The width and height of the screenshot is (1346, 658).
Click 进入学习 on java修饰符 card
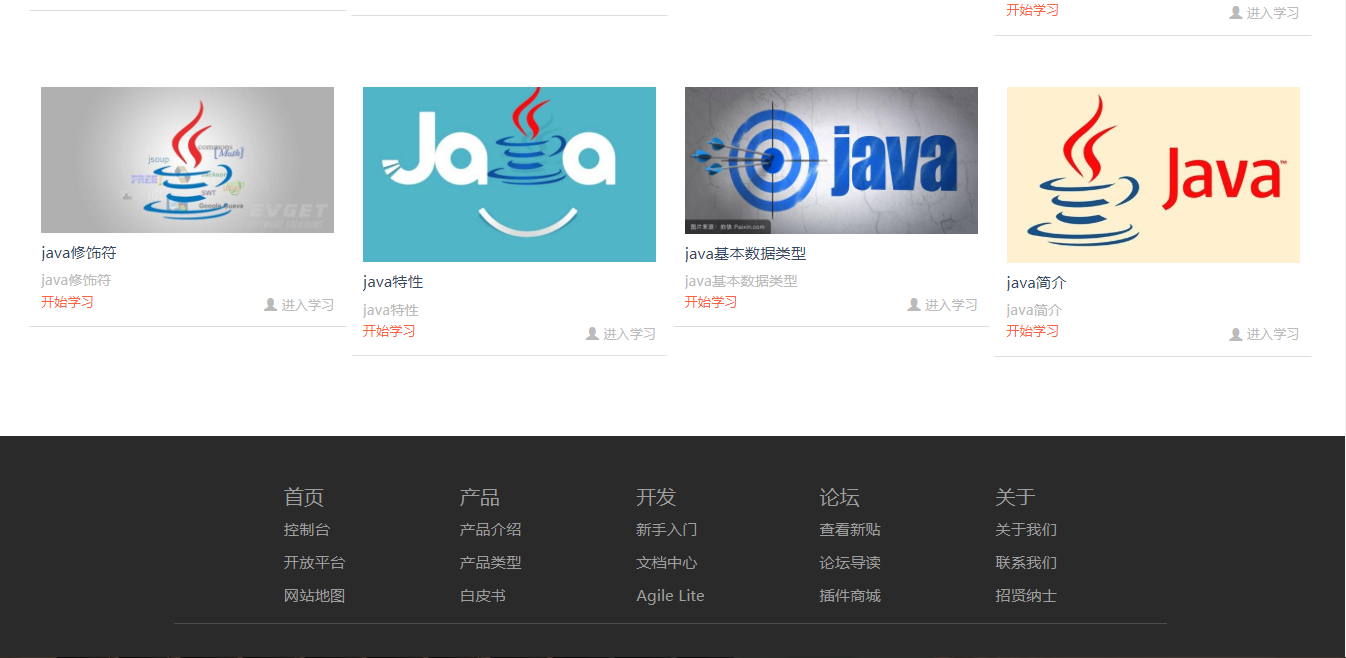pyautogui.click(x=307, y=305)
